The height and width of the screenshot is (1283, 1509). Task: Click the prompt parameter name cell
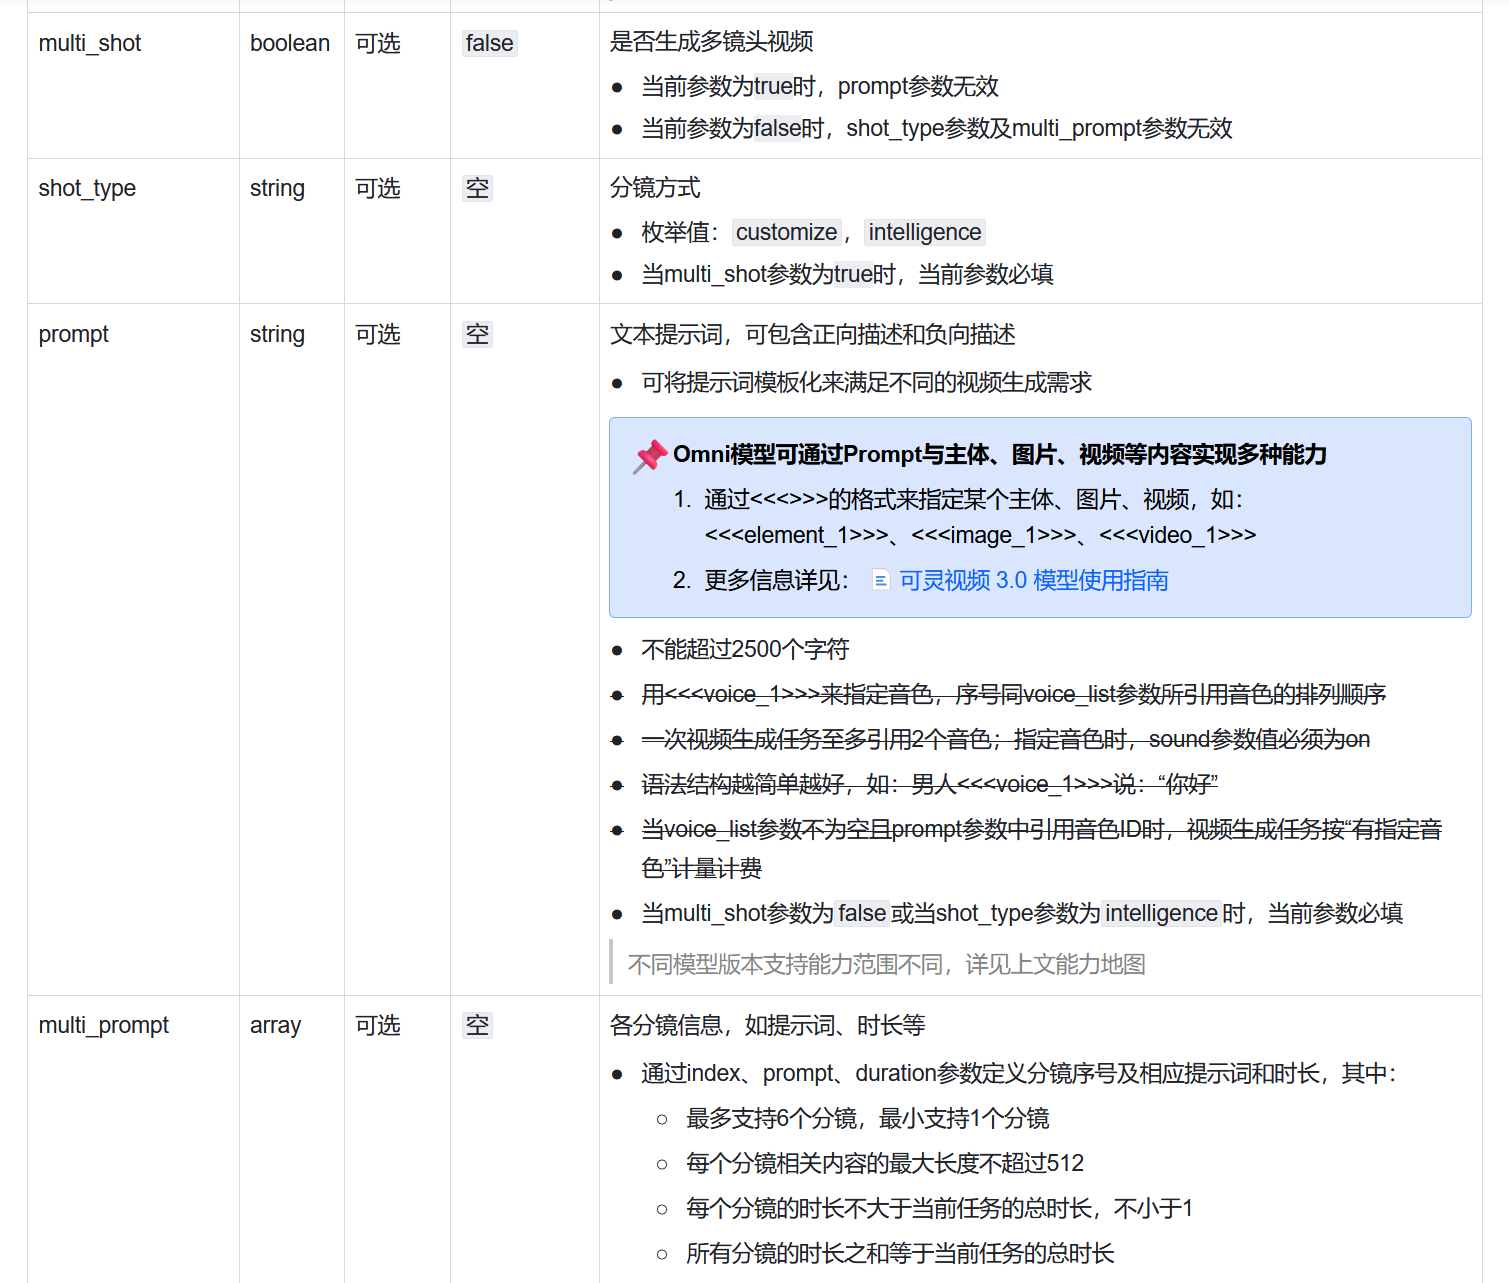tap(74, 334)
